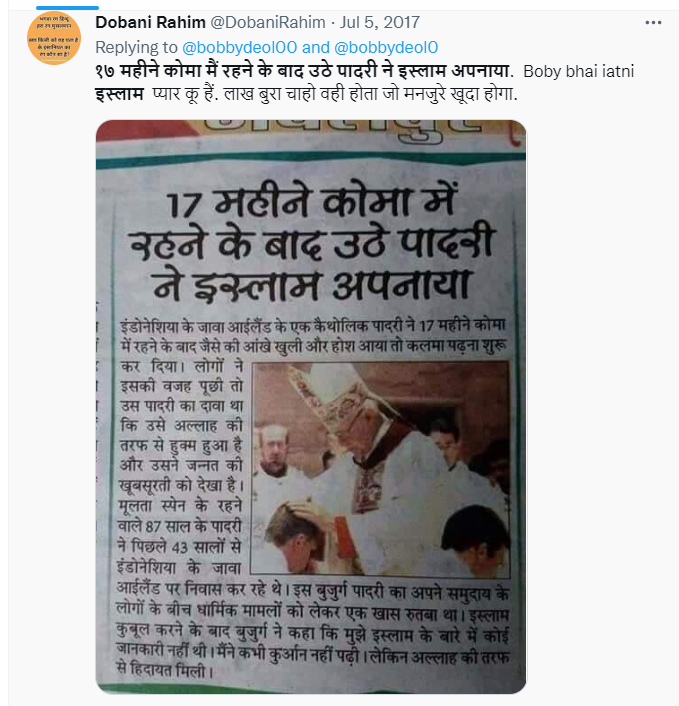Click the blue "and" between mentions

click(x=316, y=47)
